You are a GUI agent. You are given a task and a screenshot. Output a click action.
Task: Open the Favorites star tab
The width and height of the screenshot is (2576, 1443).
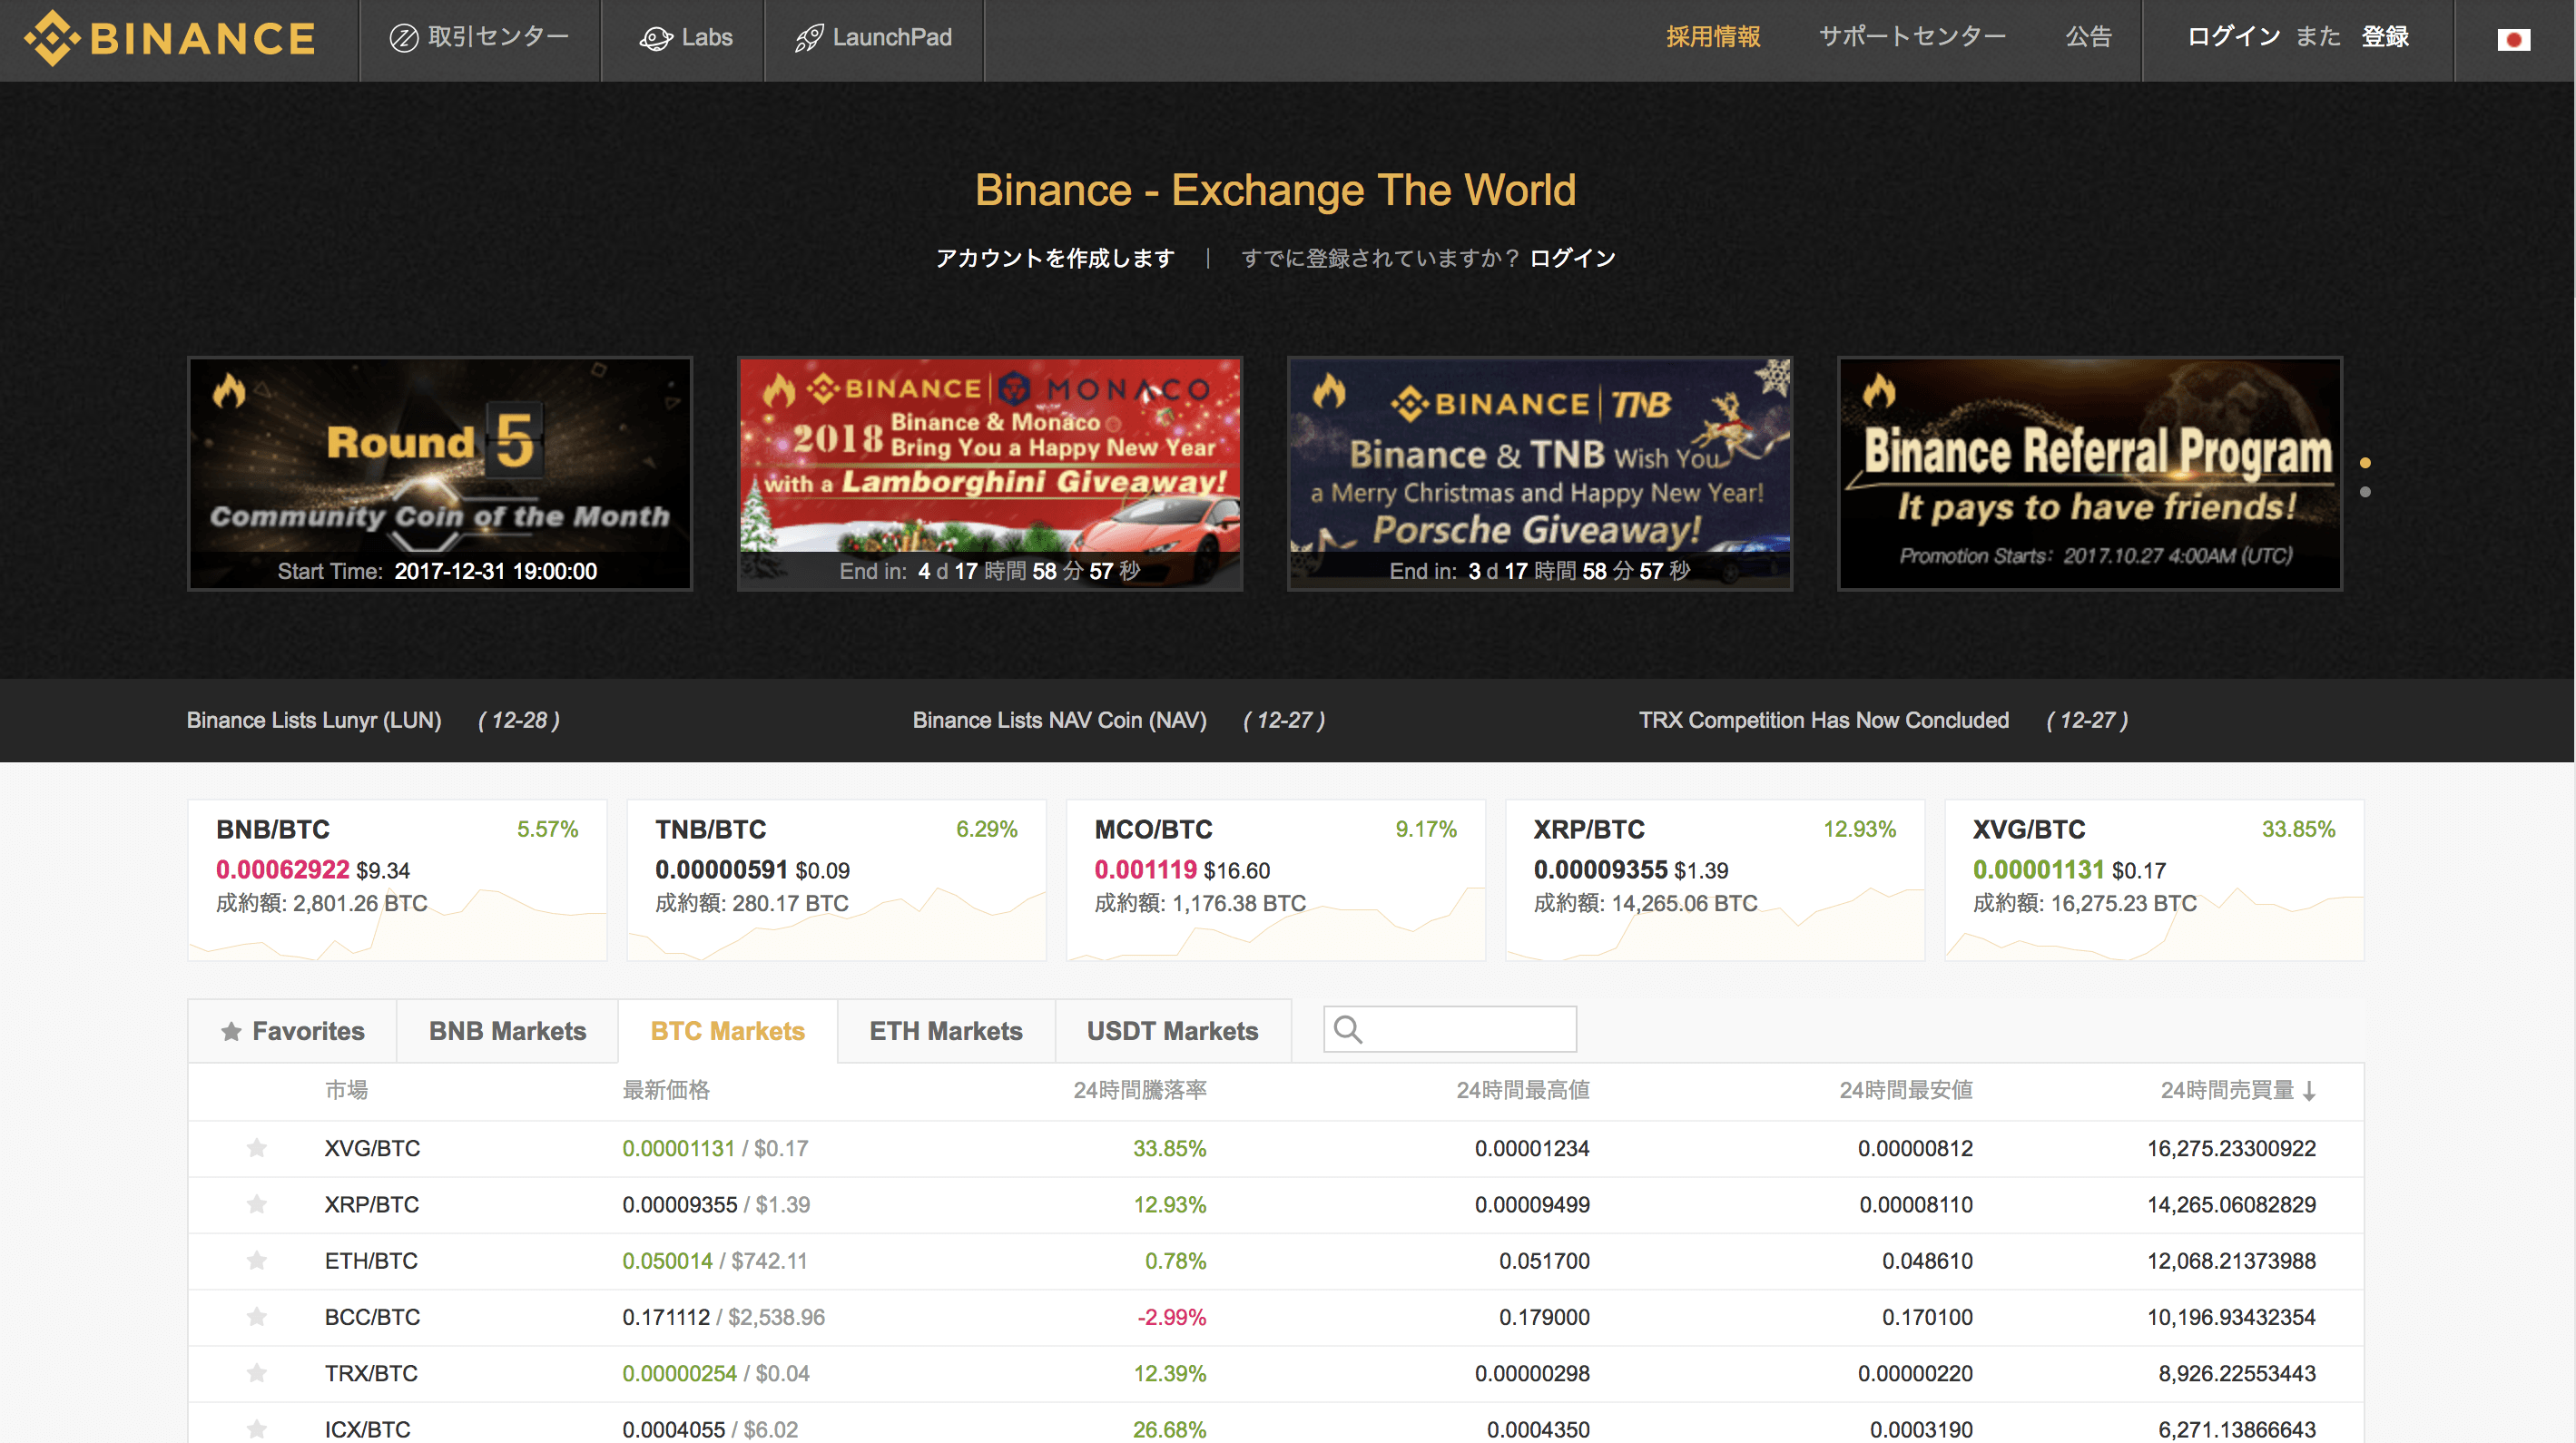point(292,1031)
